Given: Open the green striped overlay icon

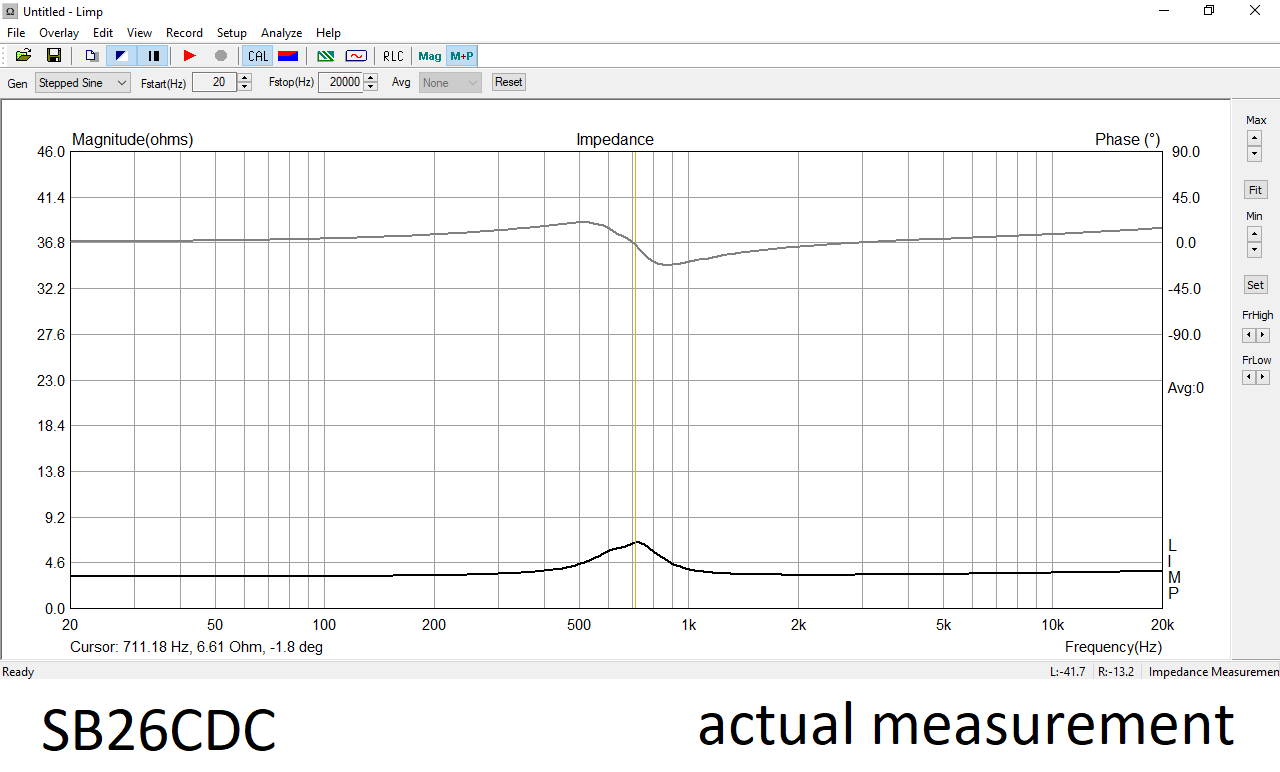Looking at the screenshot, I should click(325, 56).
